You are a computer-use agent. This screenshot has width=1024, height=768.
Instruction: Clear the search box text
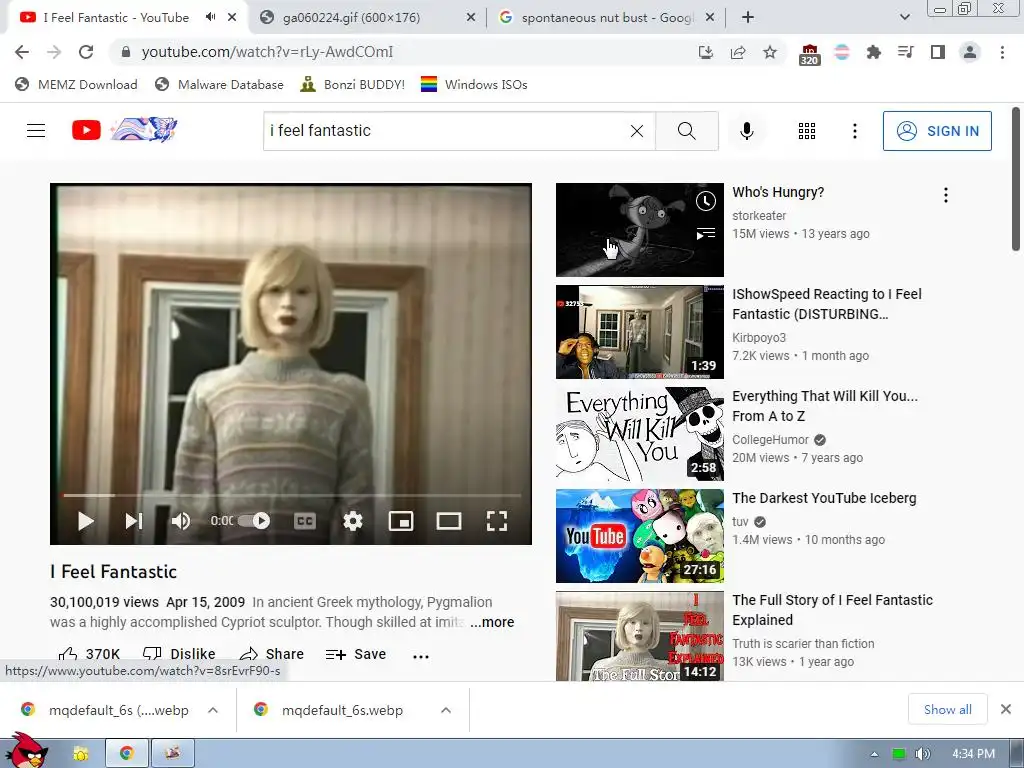tap(637, 131)
